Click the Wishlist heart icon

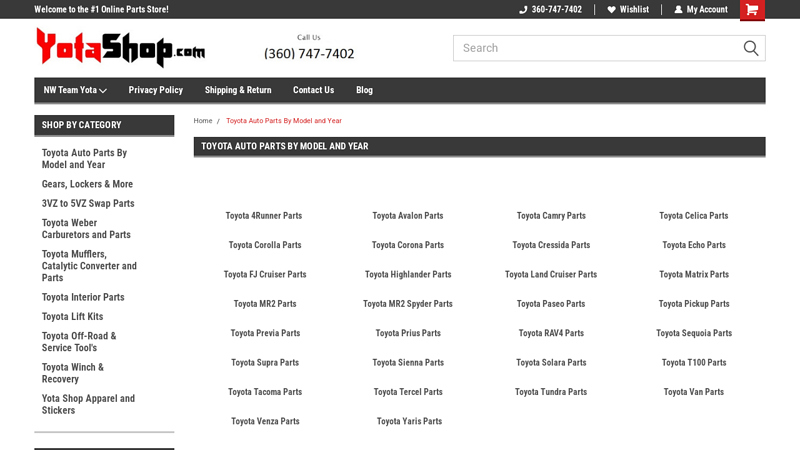click(611, 10)
